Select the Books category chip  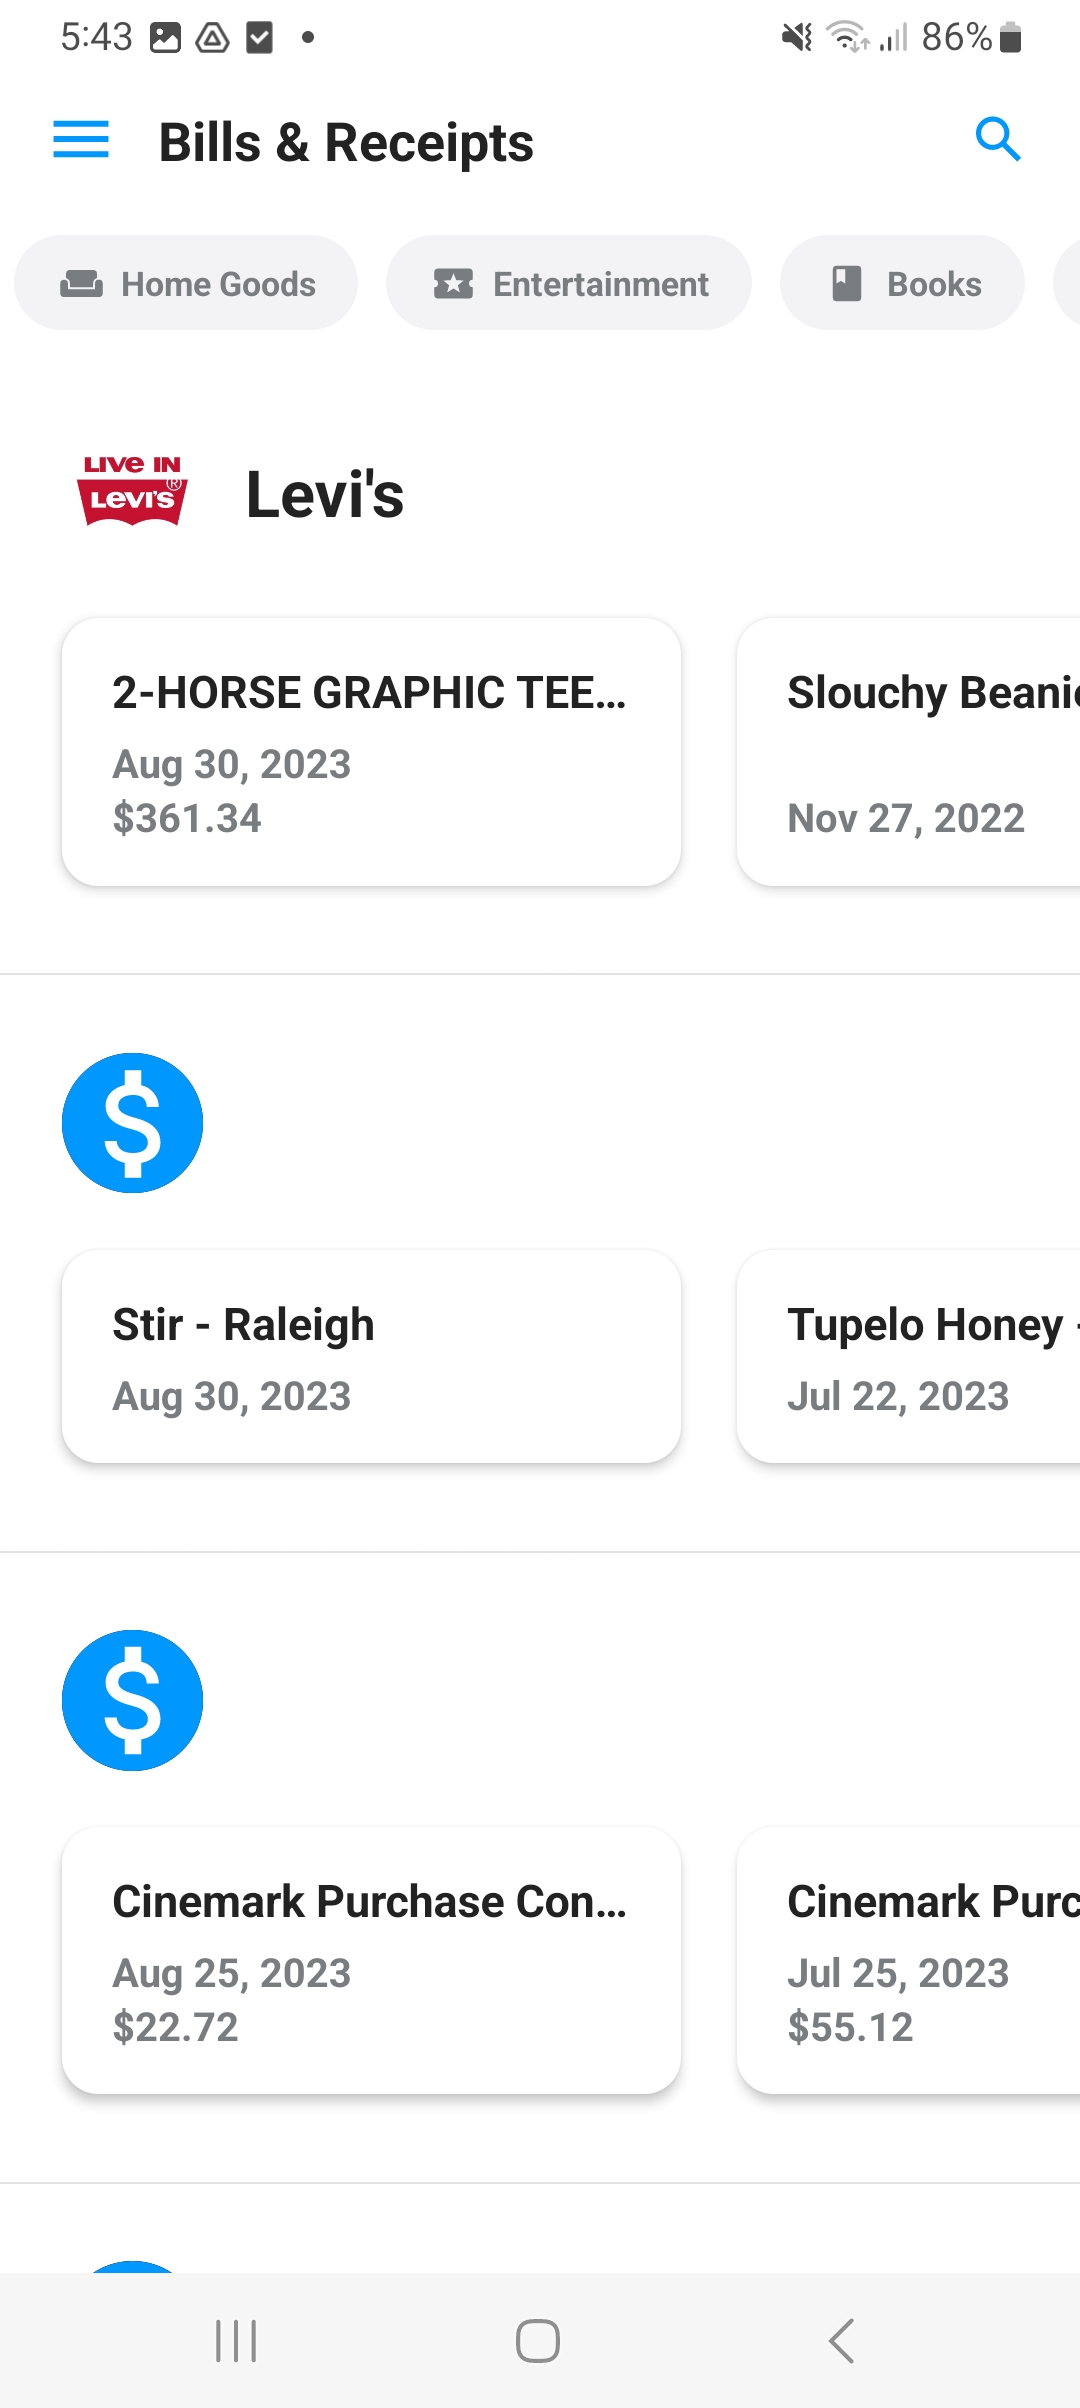pyautogui.click(x=902, y=283)
